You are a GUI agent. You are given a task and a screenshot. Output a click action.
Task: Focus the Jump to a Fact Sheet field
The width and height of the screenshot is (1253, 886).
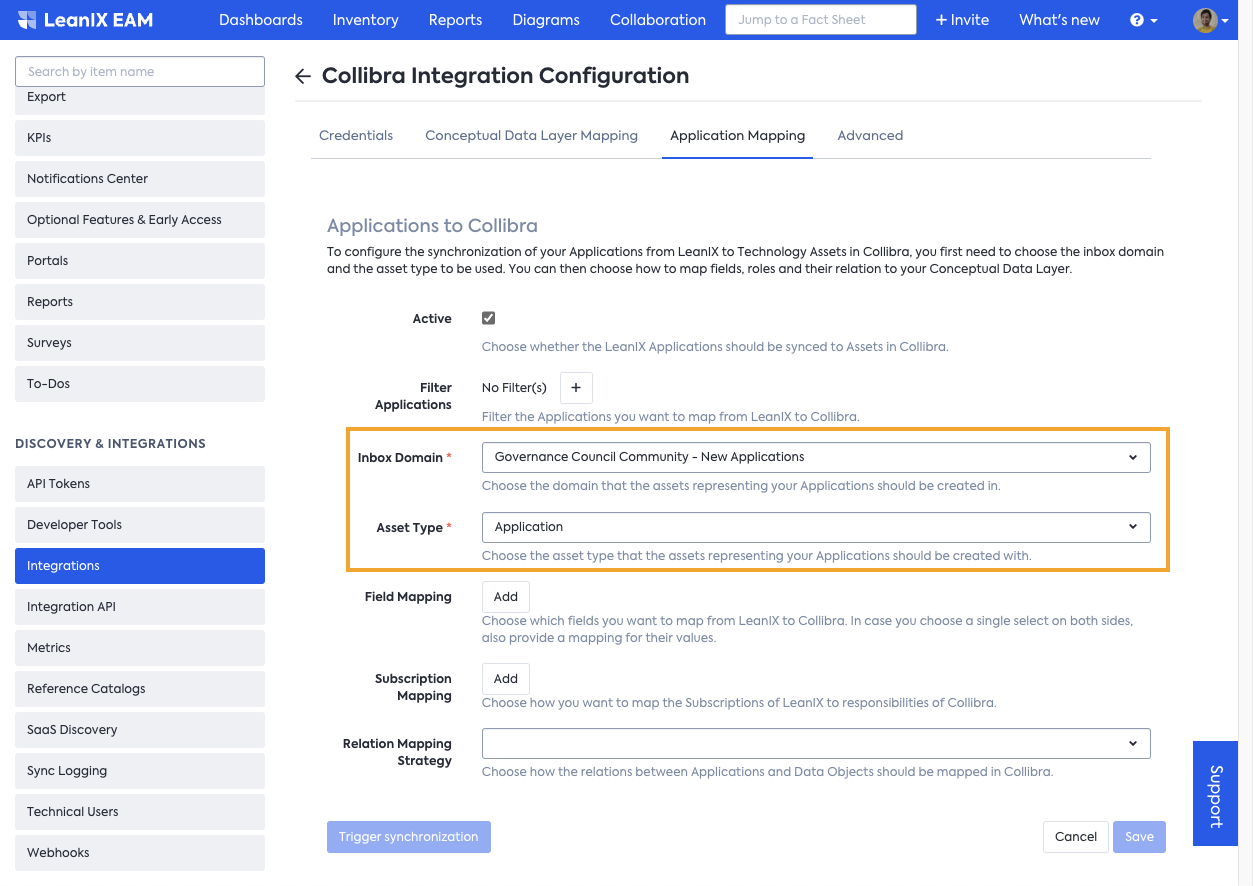click(821, 20)
